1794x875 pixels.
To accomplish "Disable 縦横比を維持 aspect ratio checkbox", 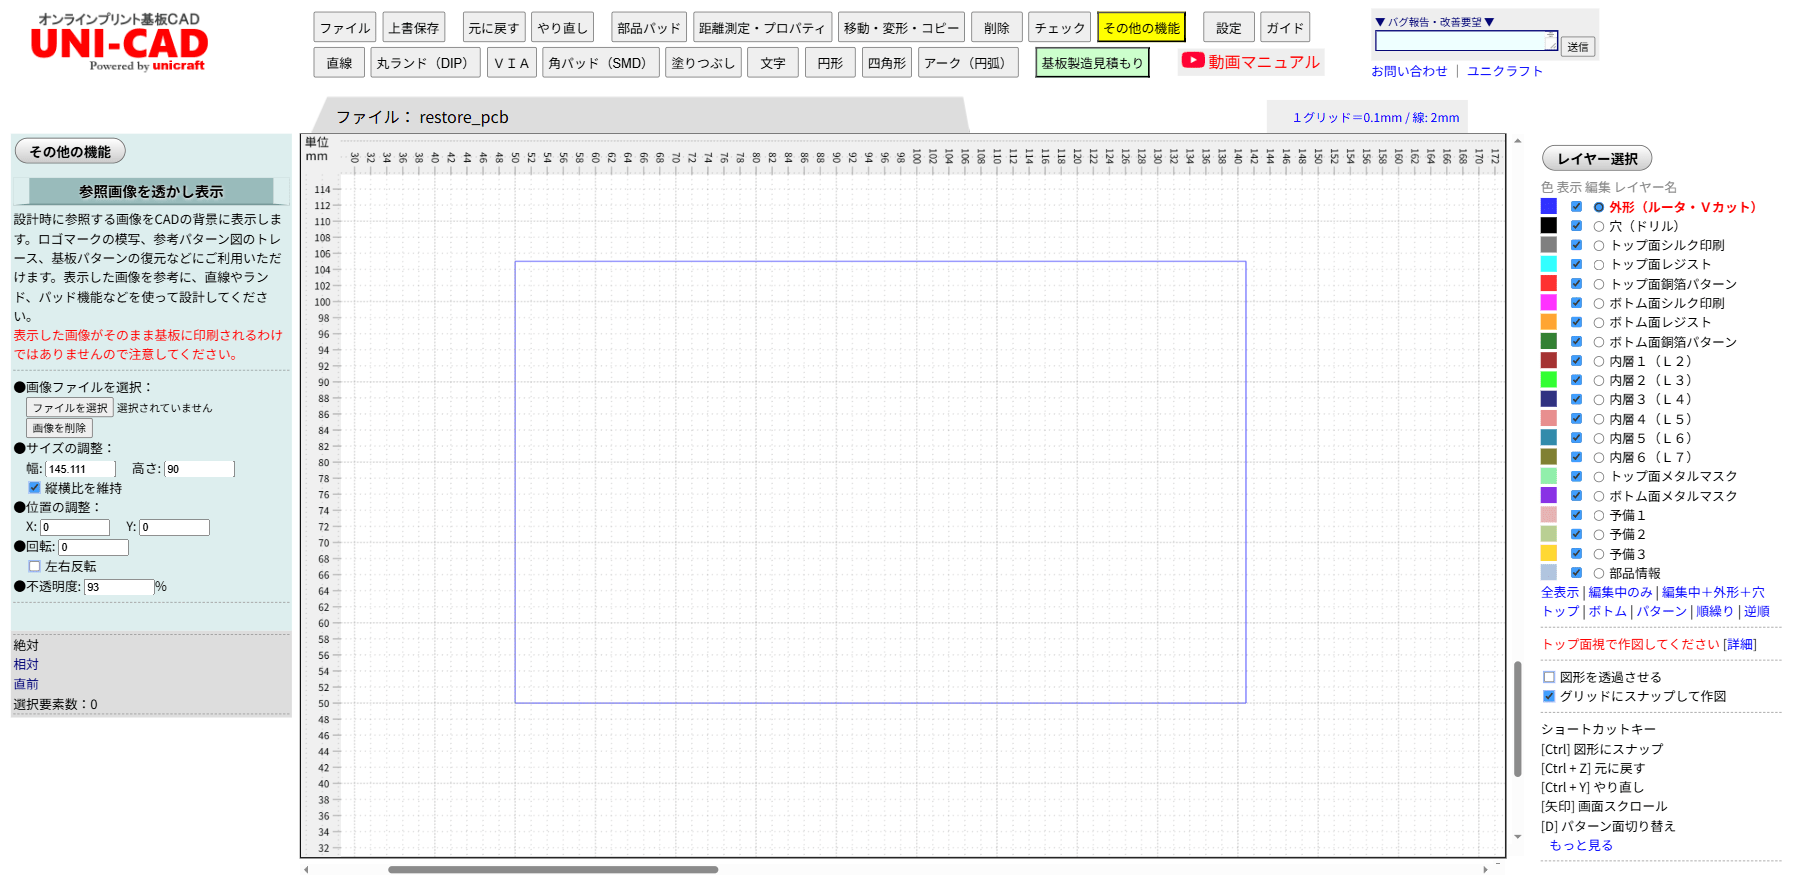I will click(x=35, y=488).
